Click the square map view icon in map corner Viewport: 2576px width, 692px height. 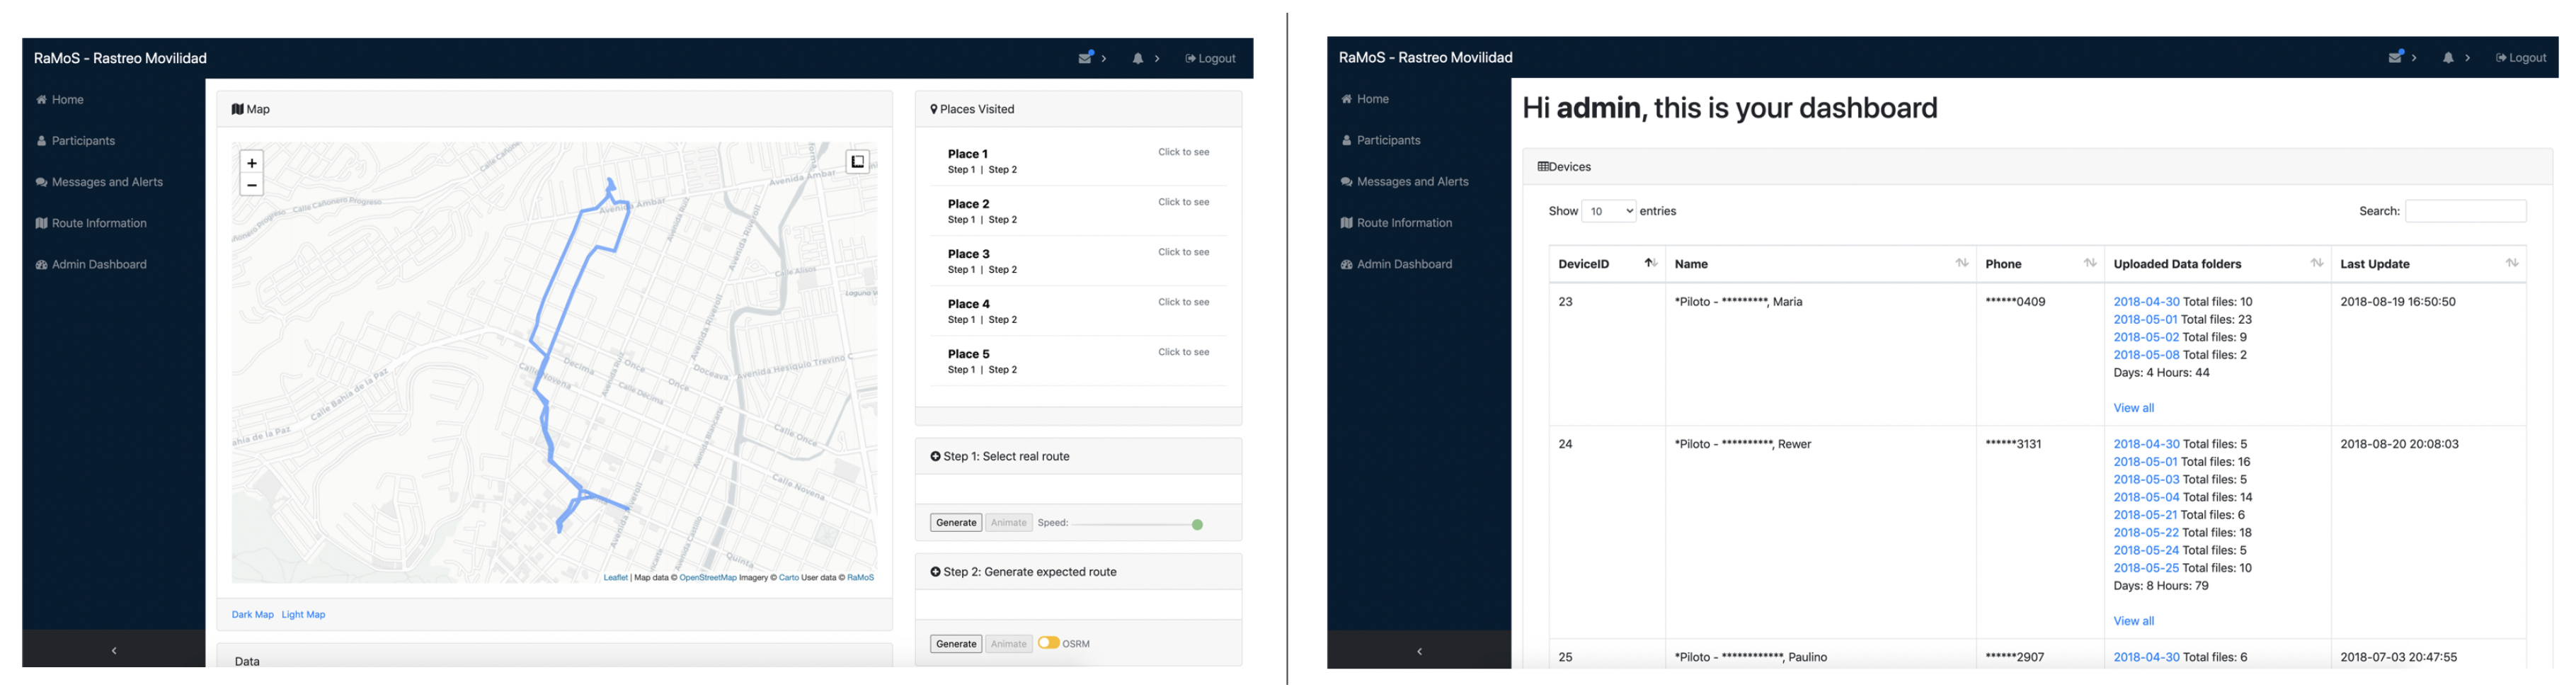857,161
